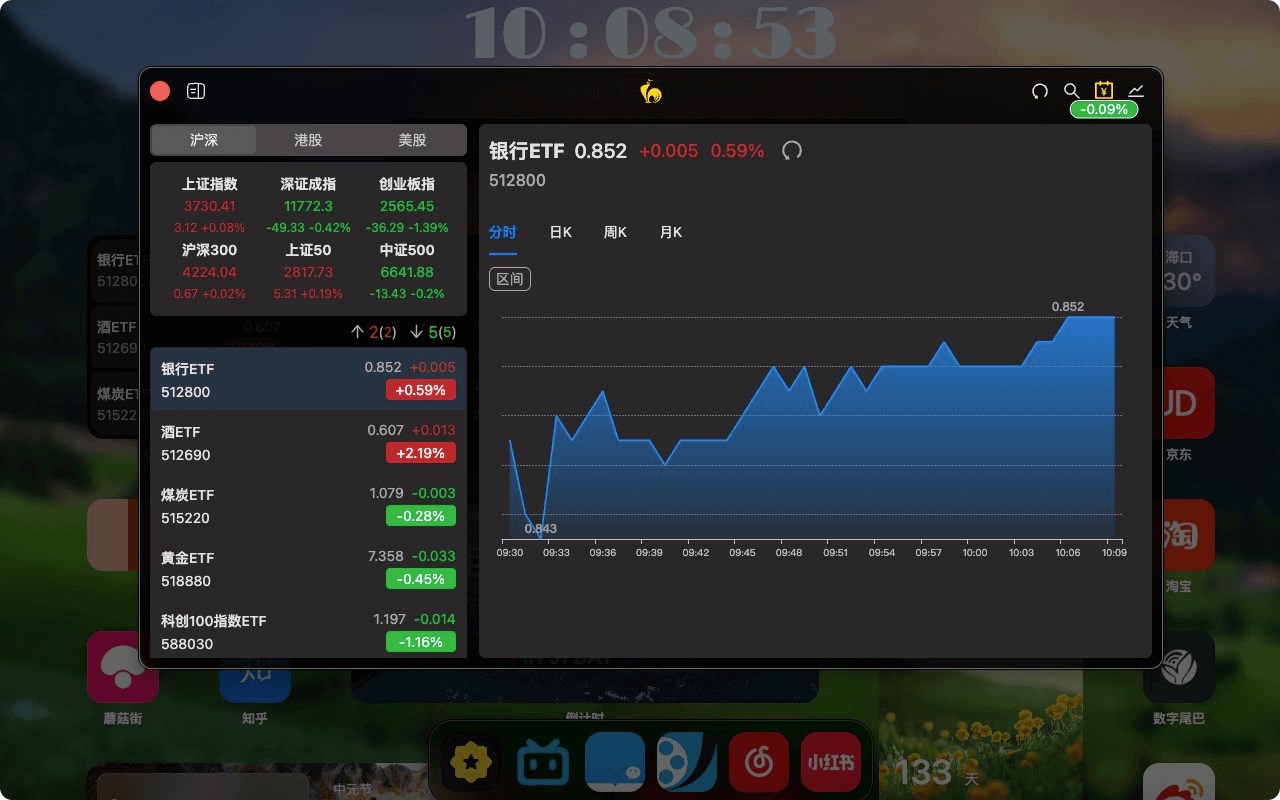The height and width of the screenshot is (800, 1280).
Task: Click the refresh icon in the title bar
Action: 1040,91
